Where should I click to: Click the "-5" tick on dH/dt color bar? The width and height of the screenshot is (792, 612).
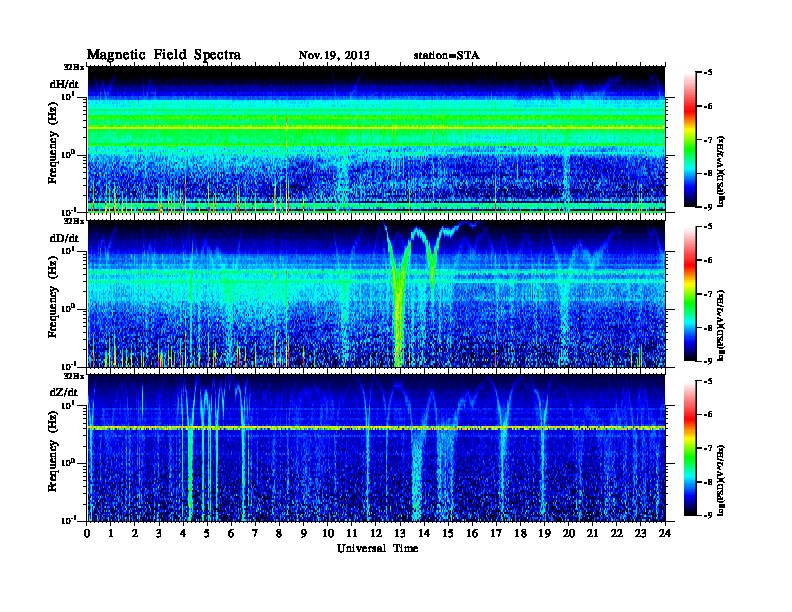click(708, 73)
